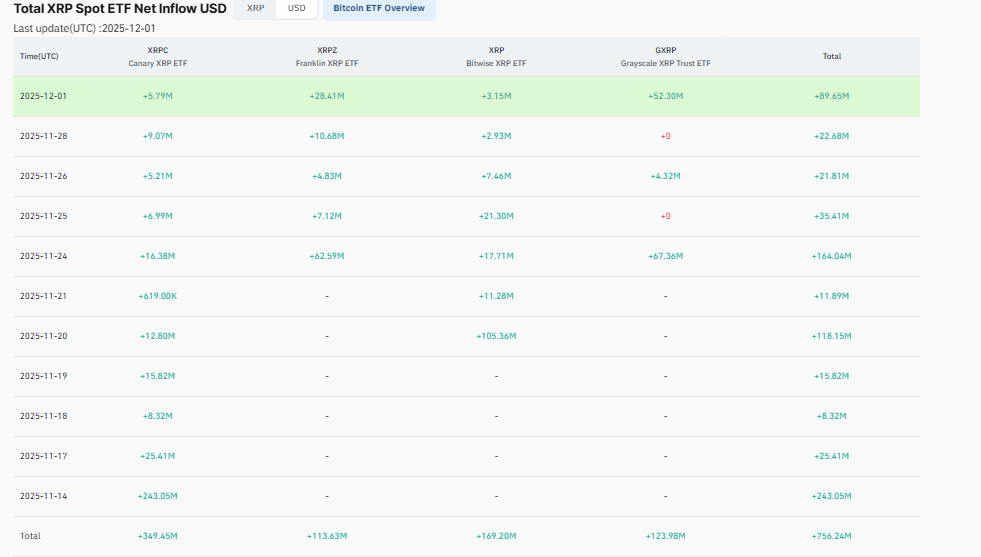Image resolution: width=981 pixels, height=557 pixels.
Task: Click the GXRP Grayscale XRP Trust ETF header
Action: (x=665, y=56)
